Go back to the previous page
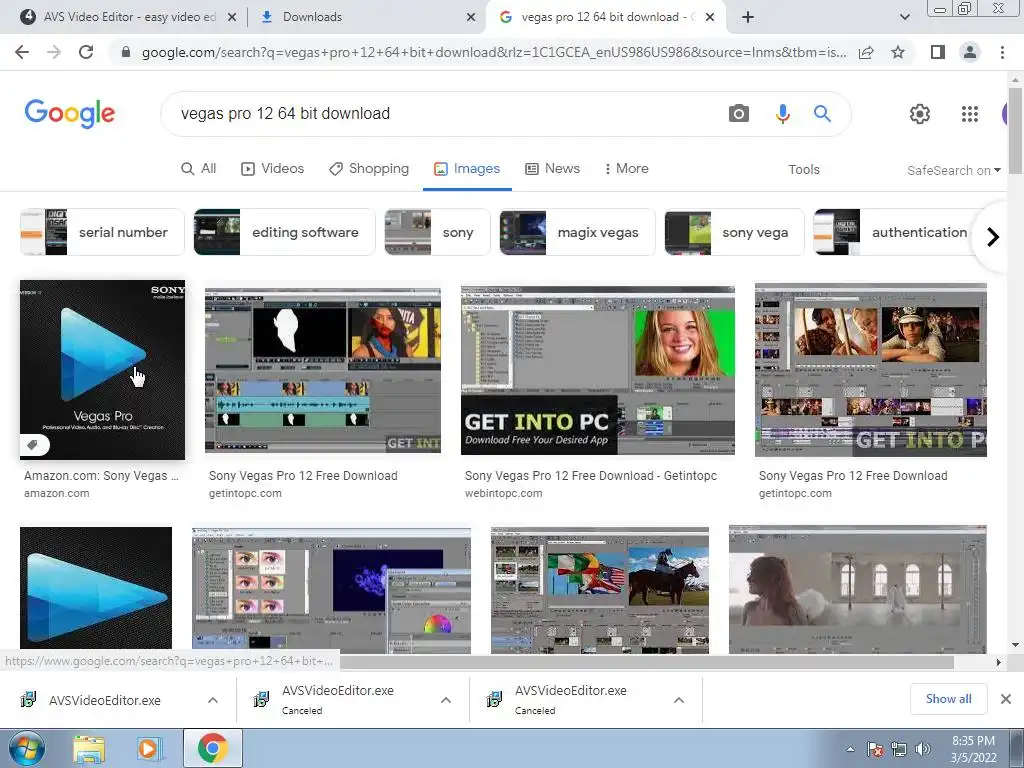This screenshot has width=1024, height=768. point(22,52)
